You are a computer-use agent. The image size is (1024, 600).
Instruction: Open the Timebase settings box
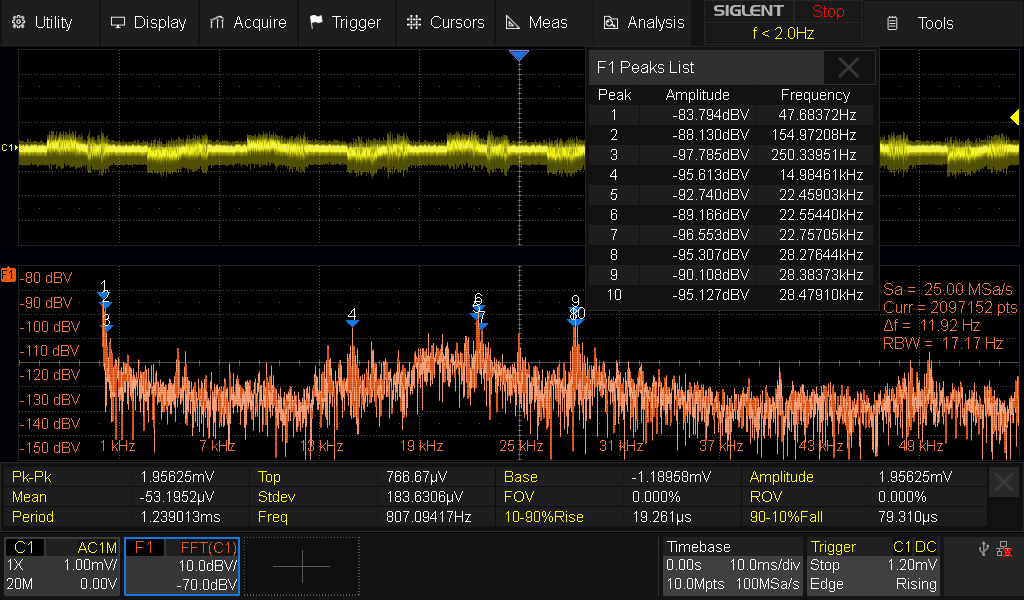click(732, 566)
